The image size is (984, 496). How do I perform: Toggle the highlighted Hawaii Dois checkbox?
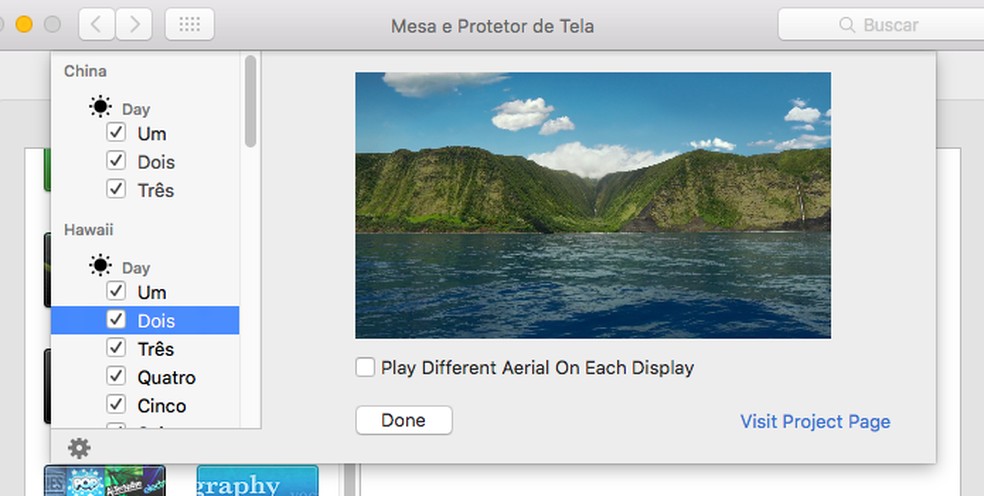click(116, 320)
